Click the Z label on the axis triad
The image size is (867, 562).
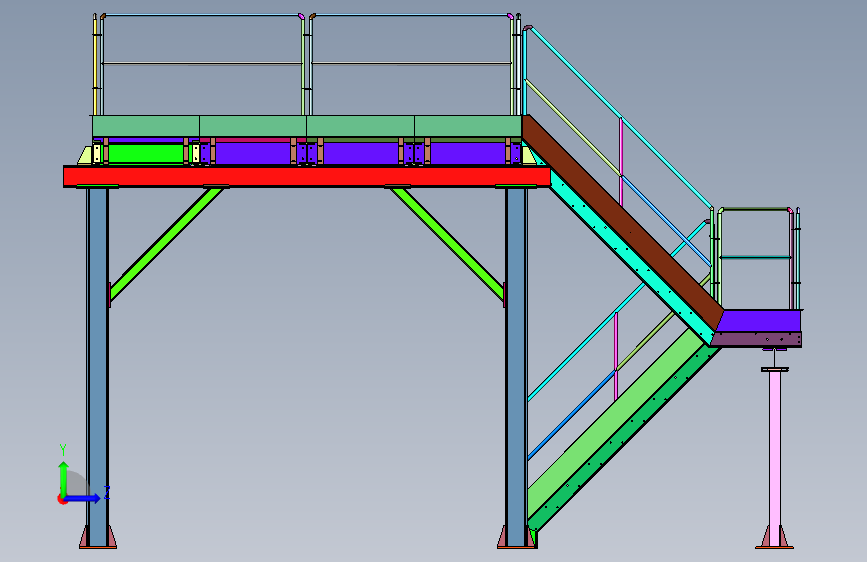[x=107, y=492]
